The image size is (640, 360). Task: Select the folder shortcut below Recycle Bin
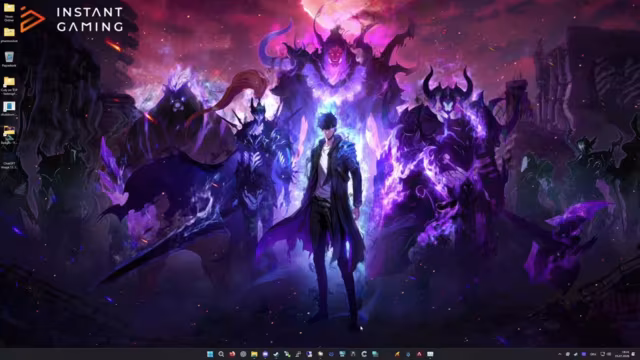tap(9, 86)
